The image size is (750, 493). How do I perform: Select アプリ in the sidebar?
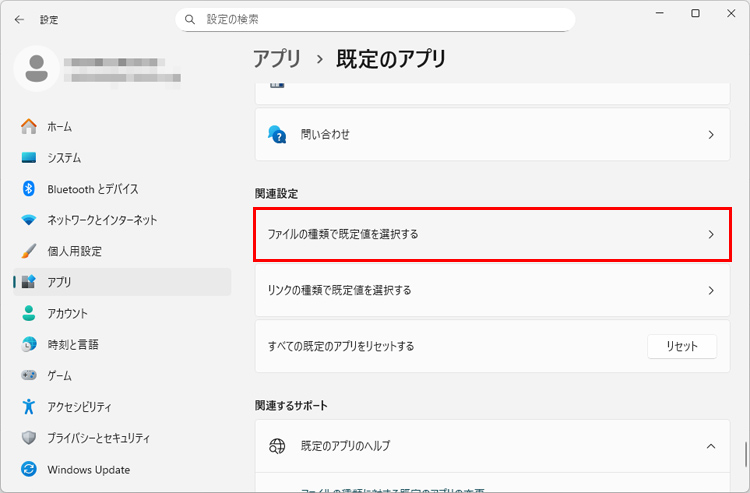click(x=59, y=282)
